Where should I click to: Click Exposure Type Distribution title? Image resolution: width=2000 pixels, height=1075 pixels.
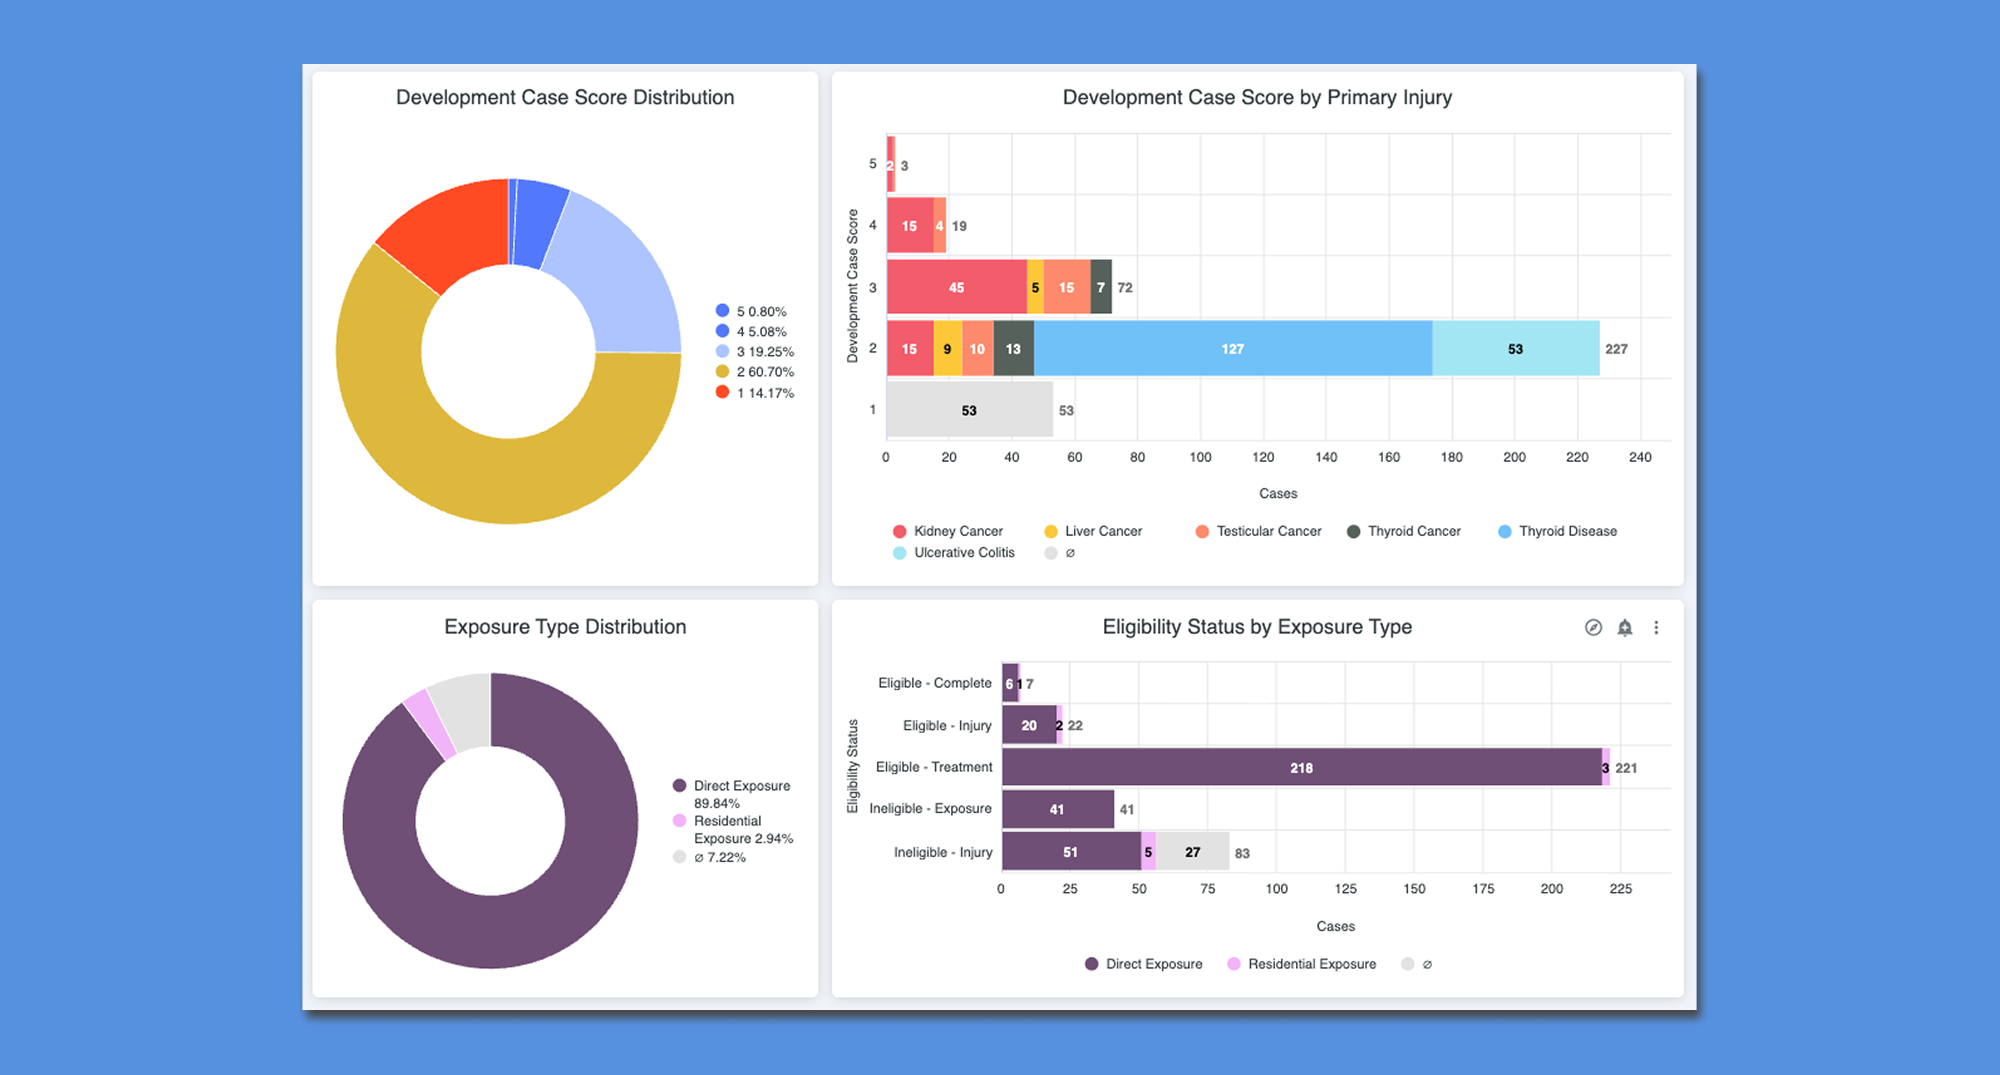click(565, 627)
